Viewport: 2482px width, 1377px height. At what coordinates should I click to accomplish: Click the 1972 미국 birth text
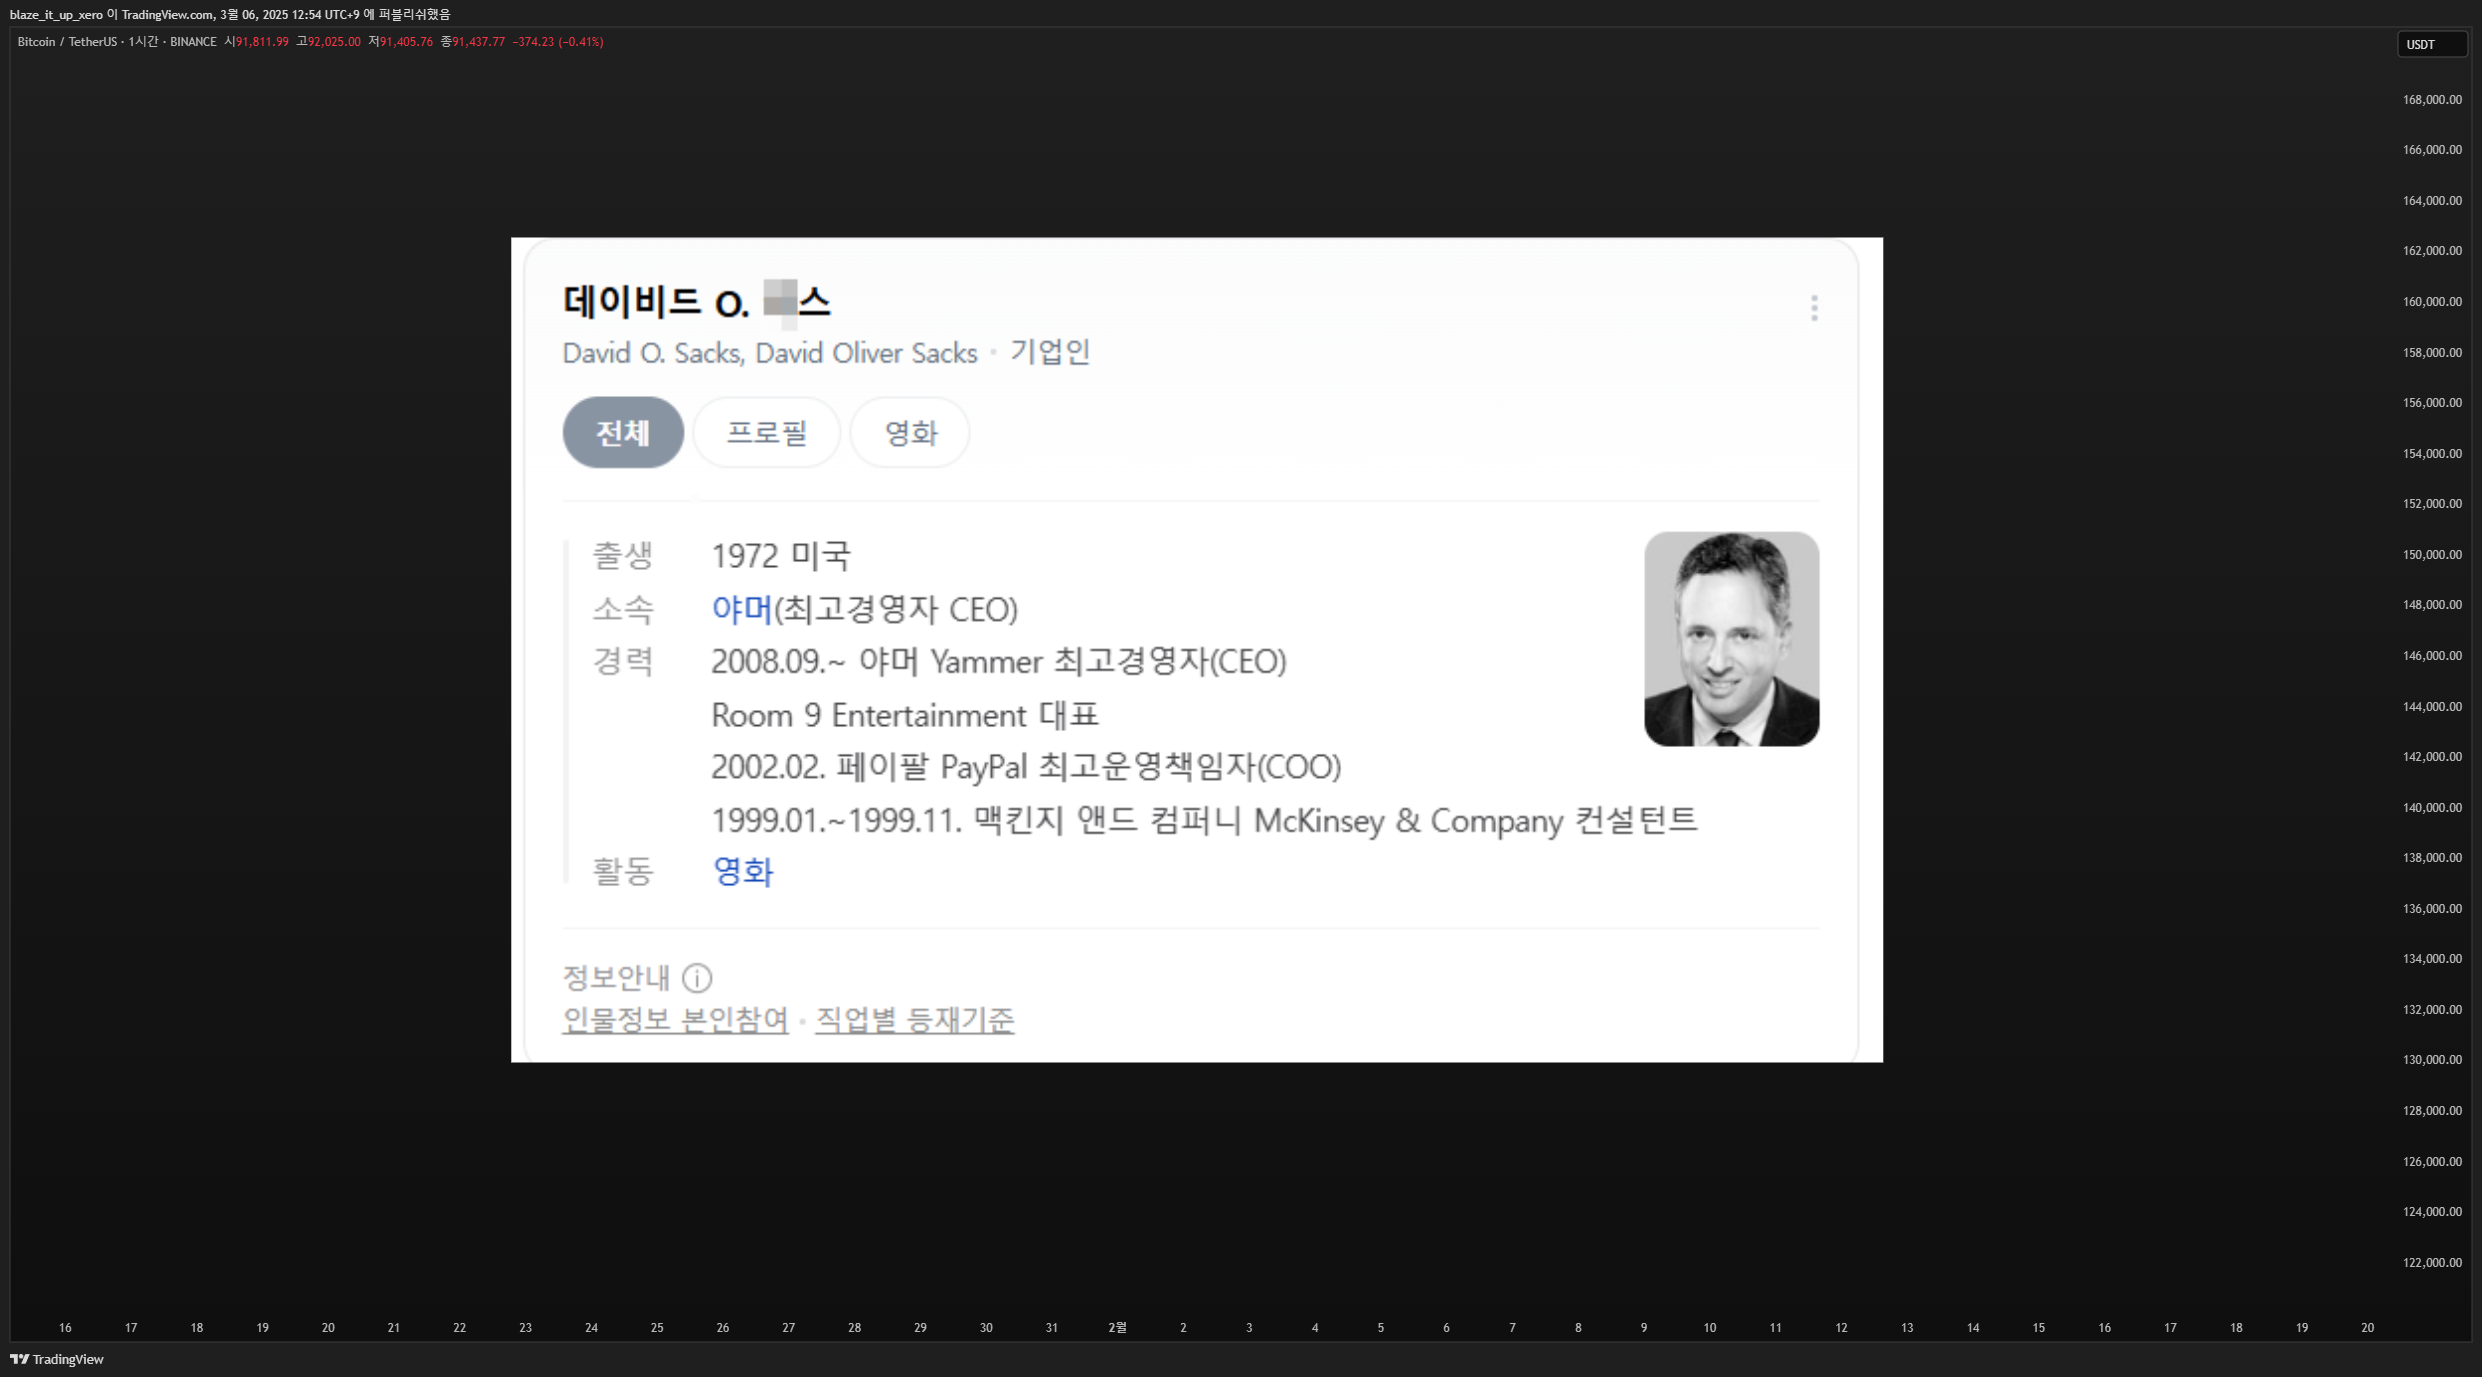pyautogui.click(x=781, y=555)
